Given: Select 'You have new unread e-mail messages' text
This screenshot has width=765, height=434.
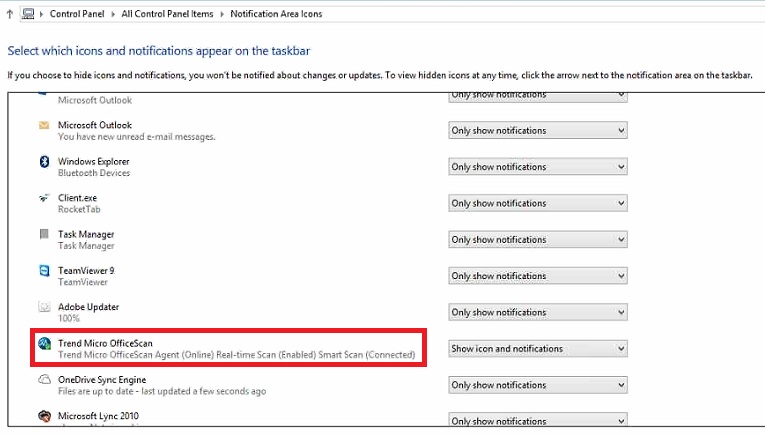Looking at the screenshot, I should point(137,137).
